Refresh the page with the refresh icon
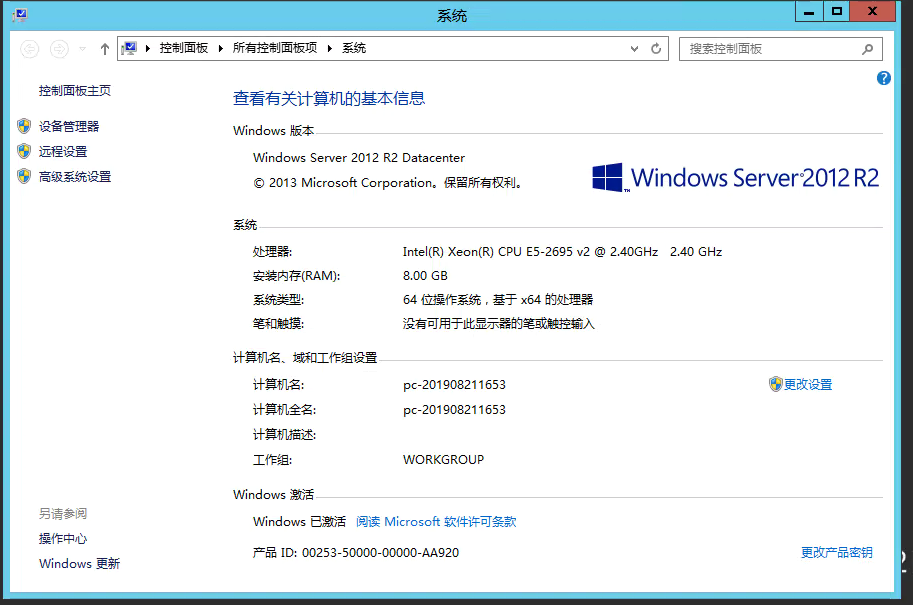Image resolution: width=913 pixels, height=605 pixels. (653, 49)
